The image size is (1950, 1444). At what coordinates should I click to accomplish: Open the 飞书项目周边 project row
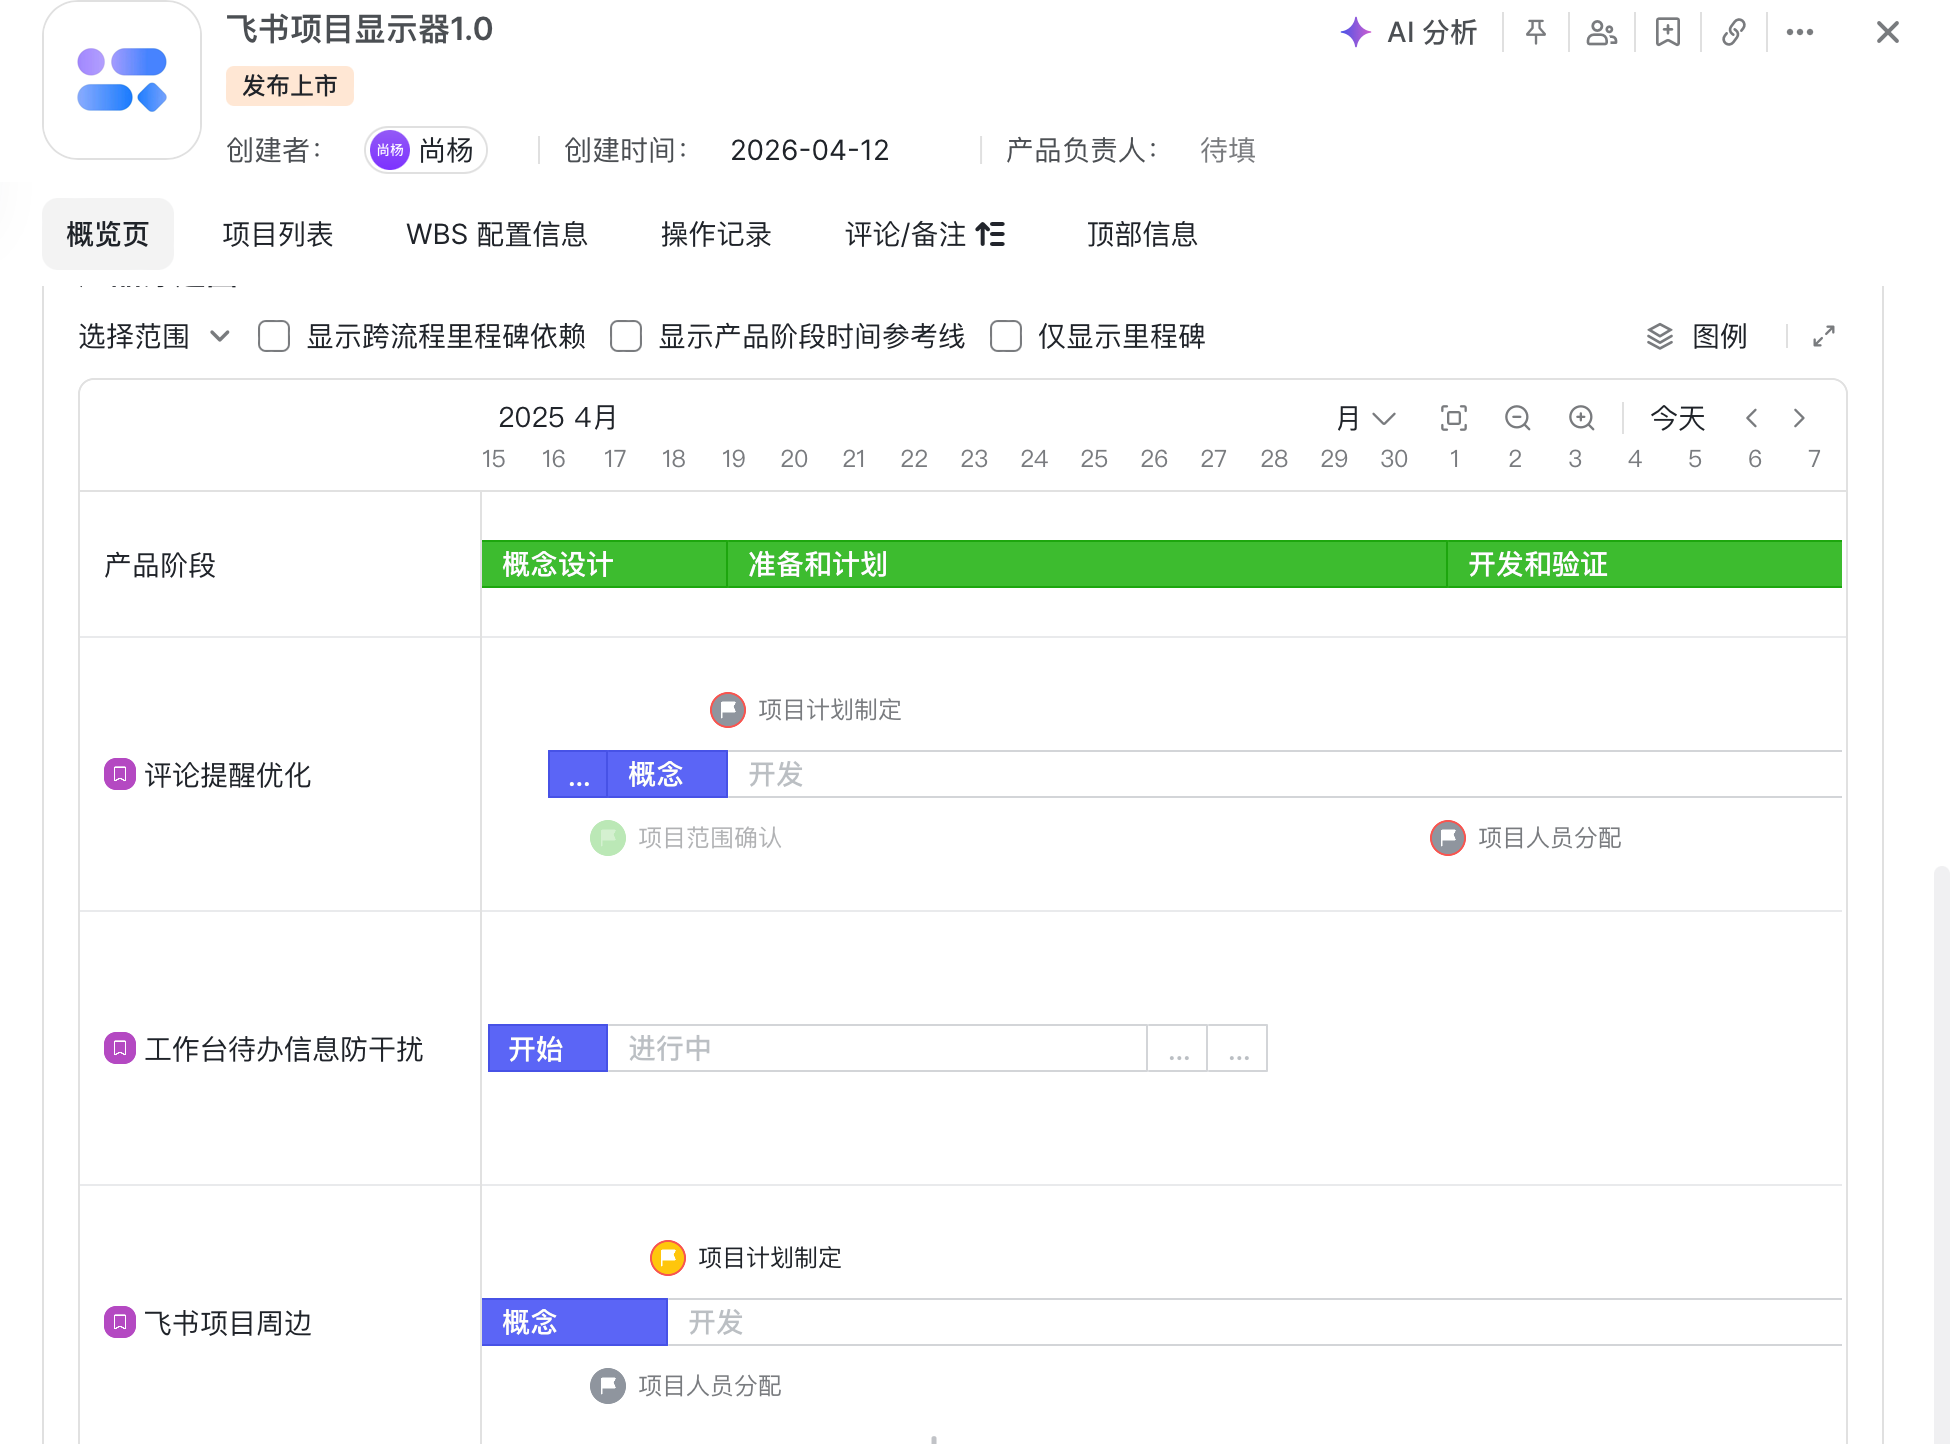[x=228, y=1323]
